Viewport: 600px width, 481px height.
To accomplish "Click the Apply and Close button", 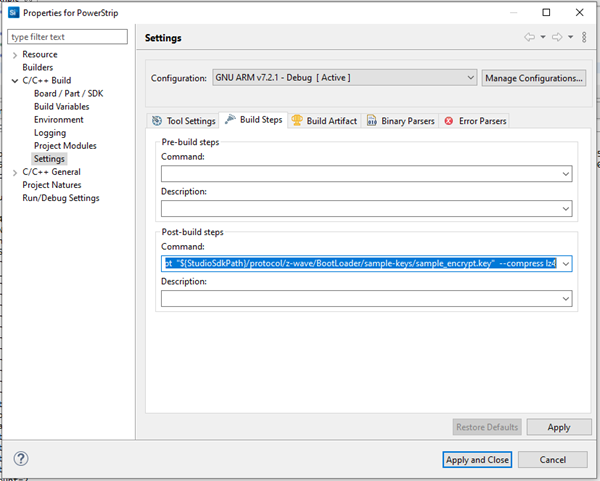I will pyautogui.click(x=477, y=459).
